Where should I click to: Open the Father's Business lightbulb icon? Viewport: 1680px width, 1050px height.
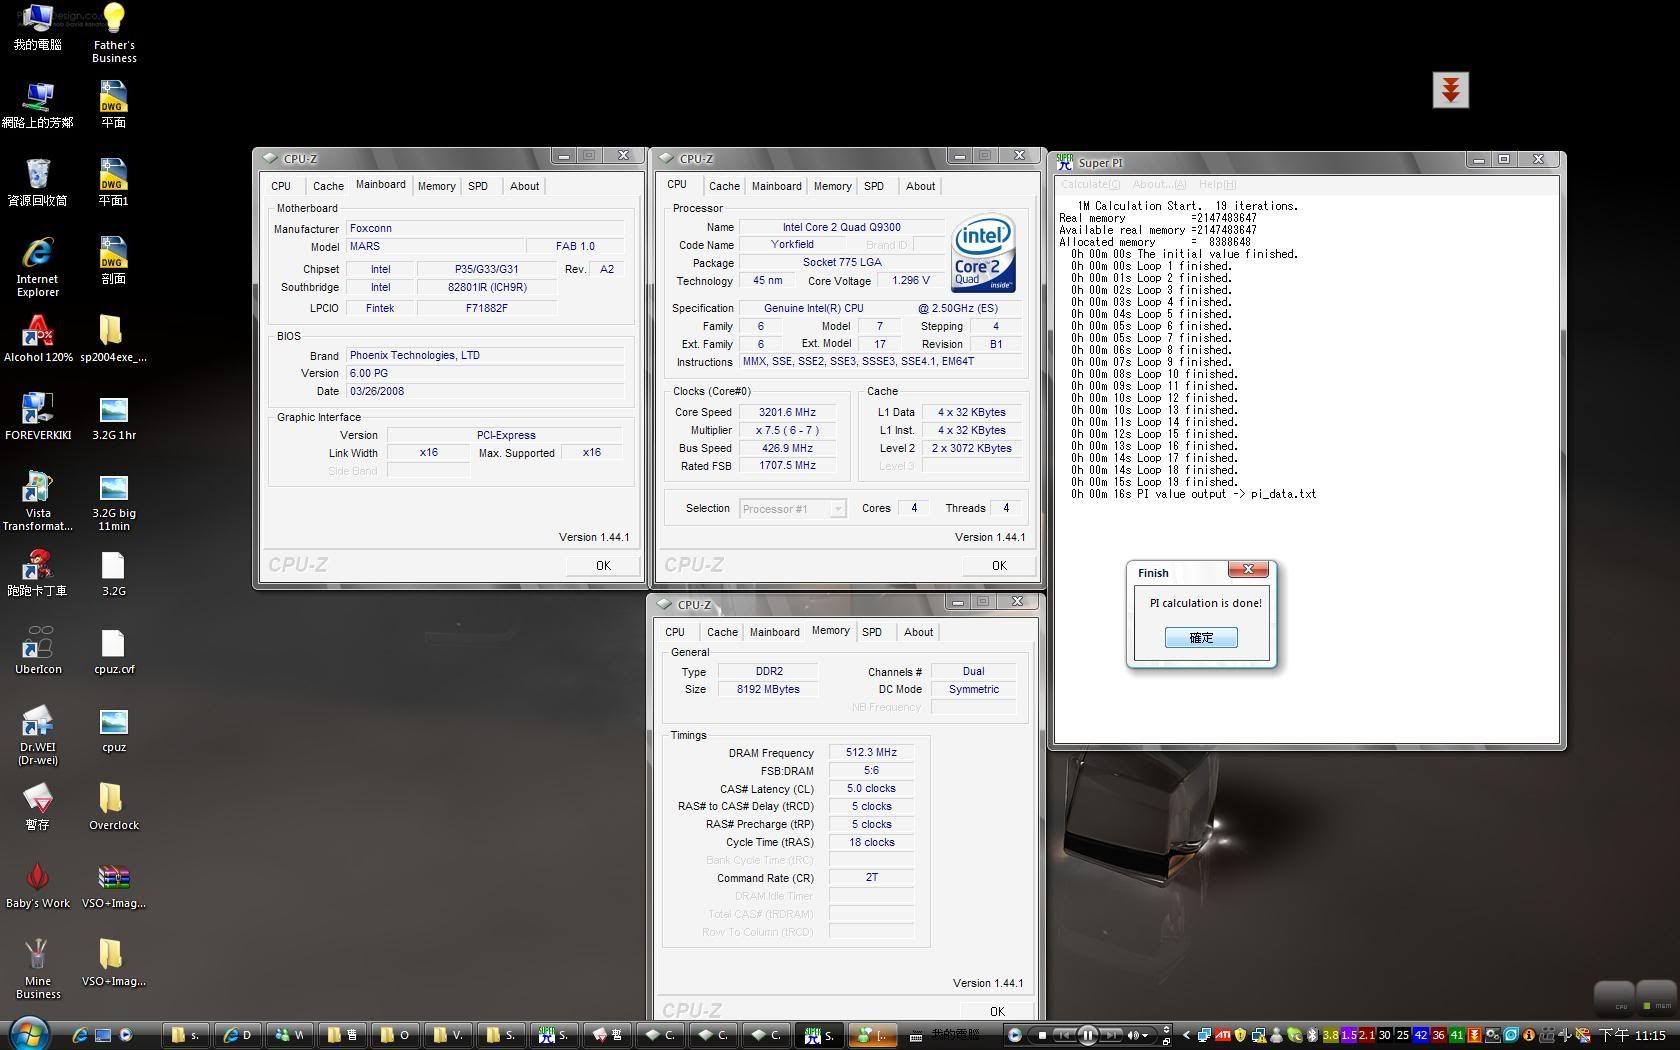pos(114,33)
